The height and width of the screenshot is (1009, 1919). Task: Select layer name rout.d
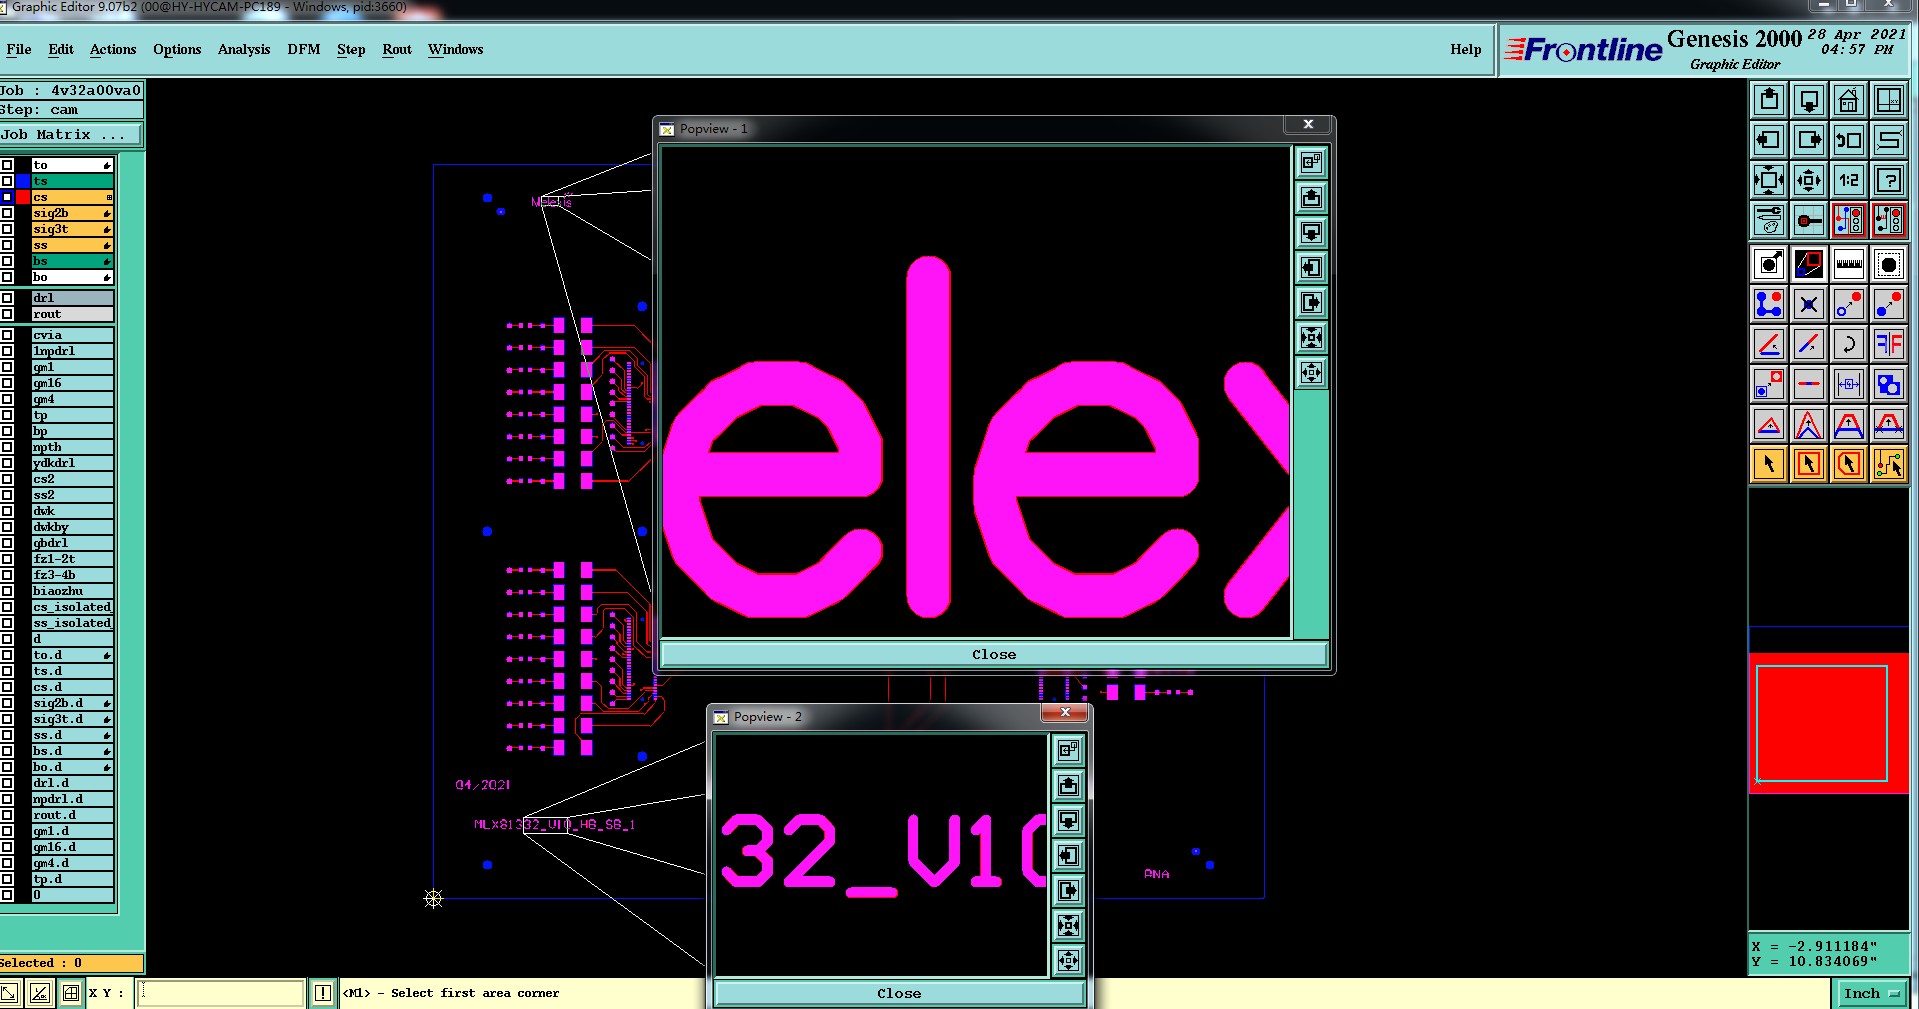[x=72, y=815]
